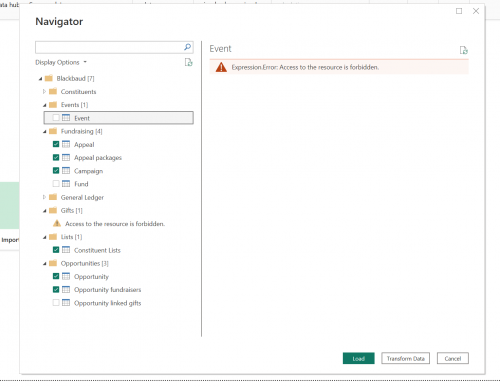The image size is (500, 387).
Task: Click the refresh preview icon beside Event
Action: [x=464, y=50]
